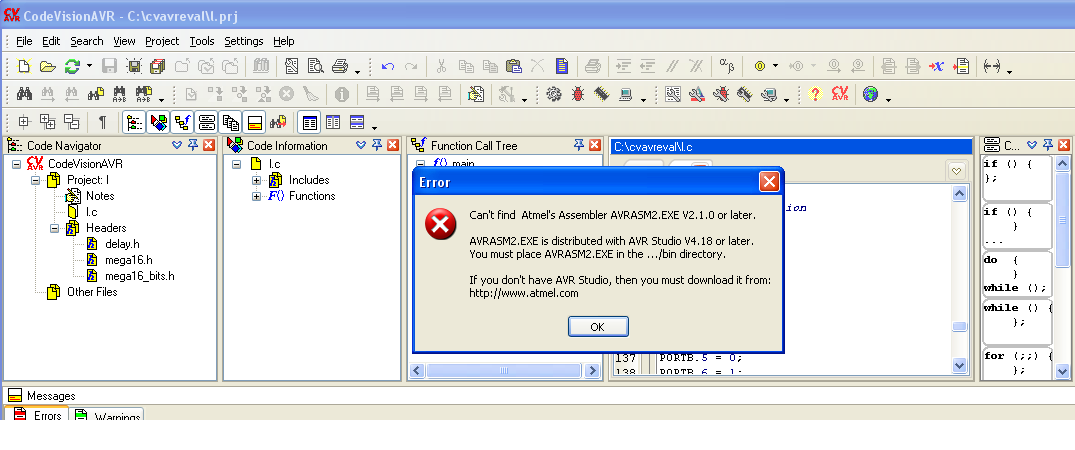1075x450 pixels.
Task: Open the alpha-beta character tool
Action: tap(727, 67)
